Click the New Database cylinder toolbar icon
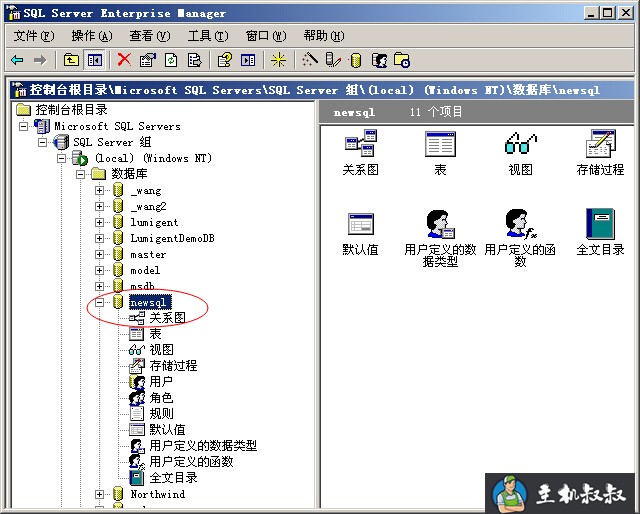This screenshot has height=514, width=640. point(356,60)
